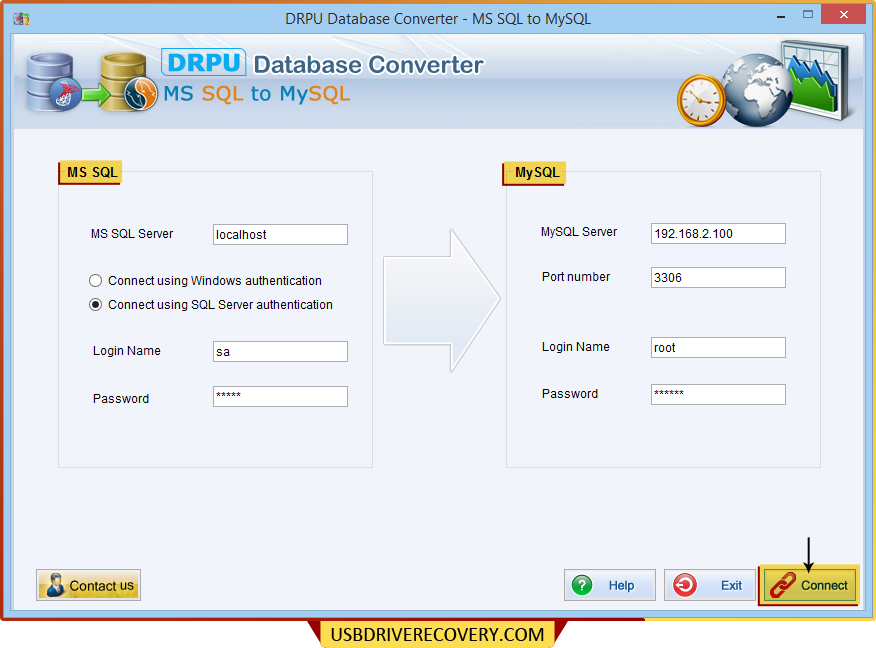Click the 'MS SQL Server' label text
The width and height of the screenshot is (876, 648).
(x=132, y=234)
